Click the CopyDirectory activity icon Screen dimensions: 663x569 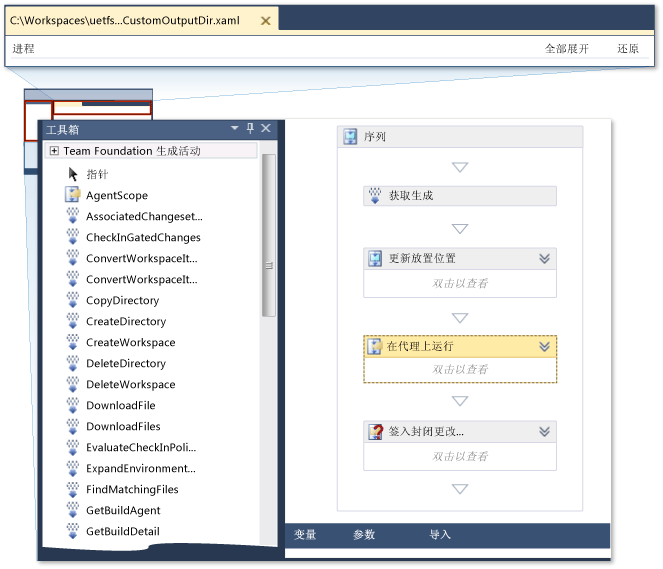pos(73,300)
